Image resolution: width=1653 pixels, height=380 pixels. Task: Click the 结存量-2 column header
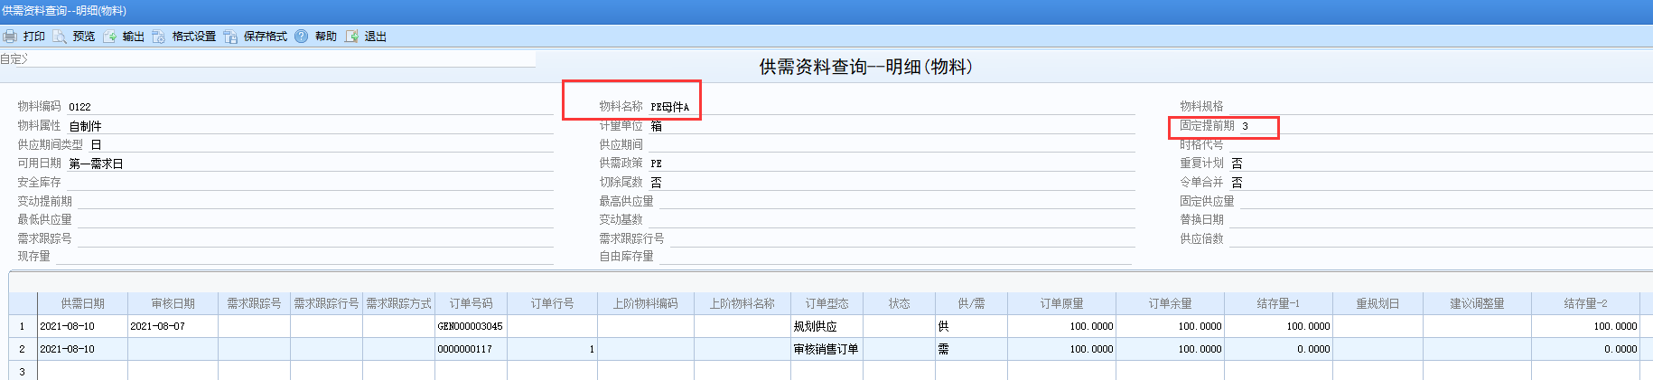coord(1585,303)
